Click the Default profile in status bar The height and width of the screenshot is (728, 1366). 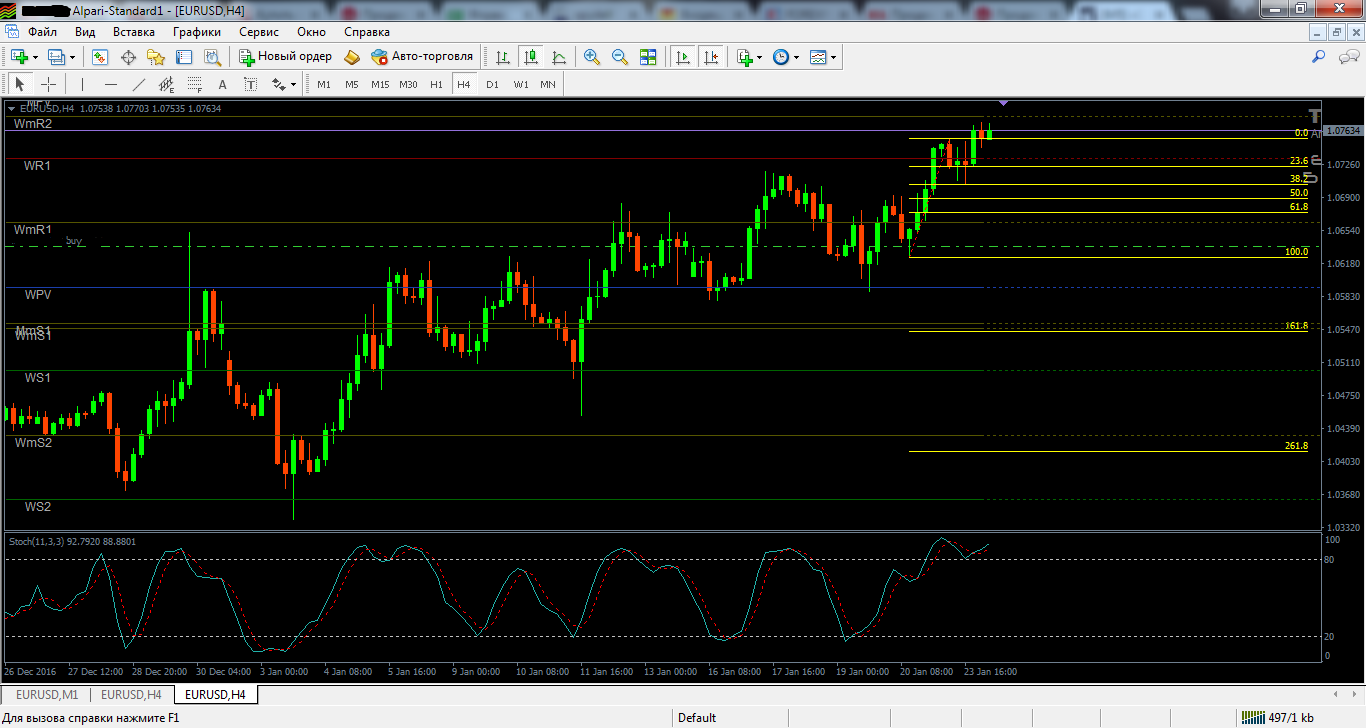click(x=697, y=717)
